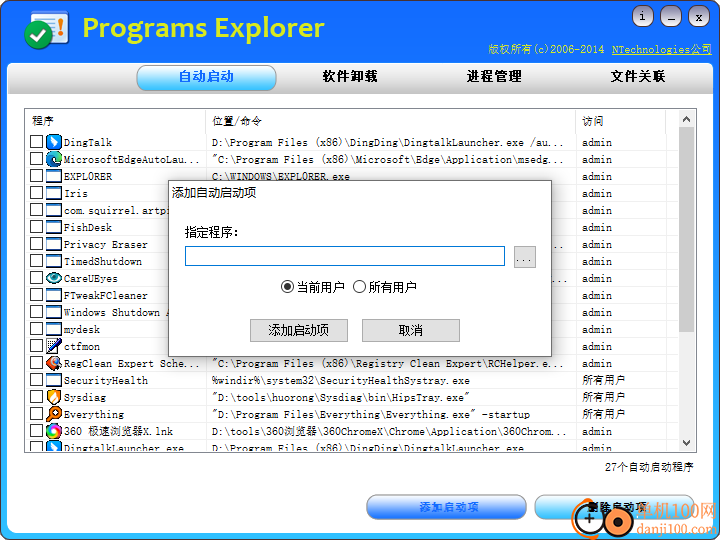Tick the 360 极速浏览器X.lnk checkbox
The image size is (720, 540).
click(x=36, y=430)
